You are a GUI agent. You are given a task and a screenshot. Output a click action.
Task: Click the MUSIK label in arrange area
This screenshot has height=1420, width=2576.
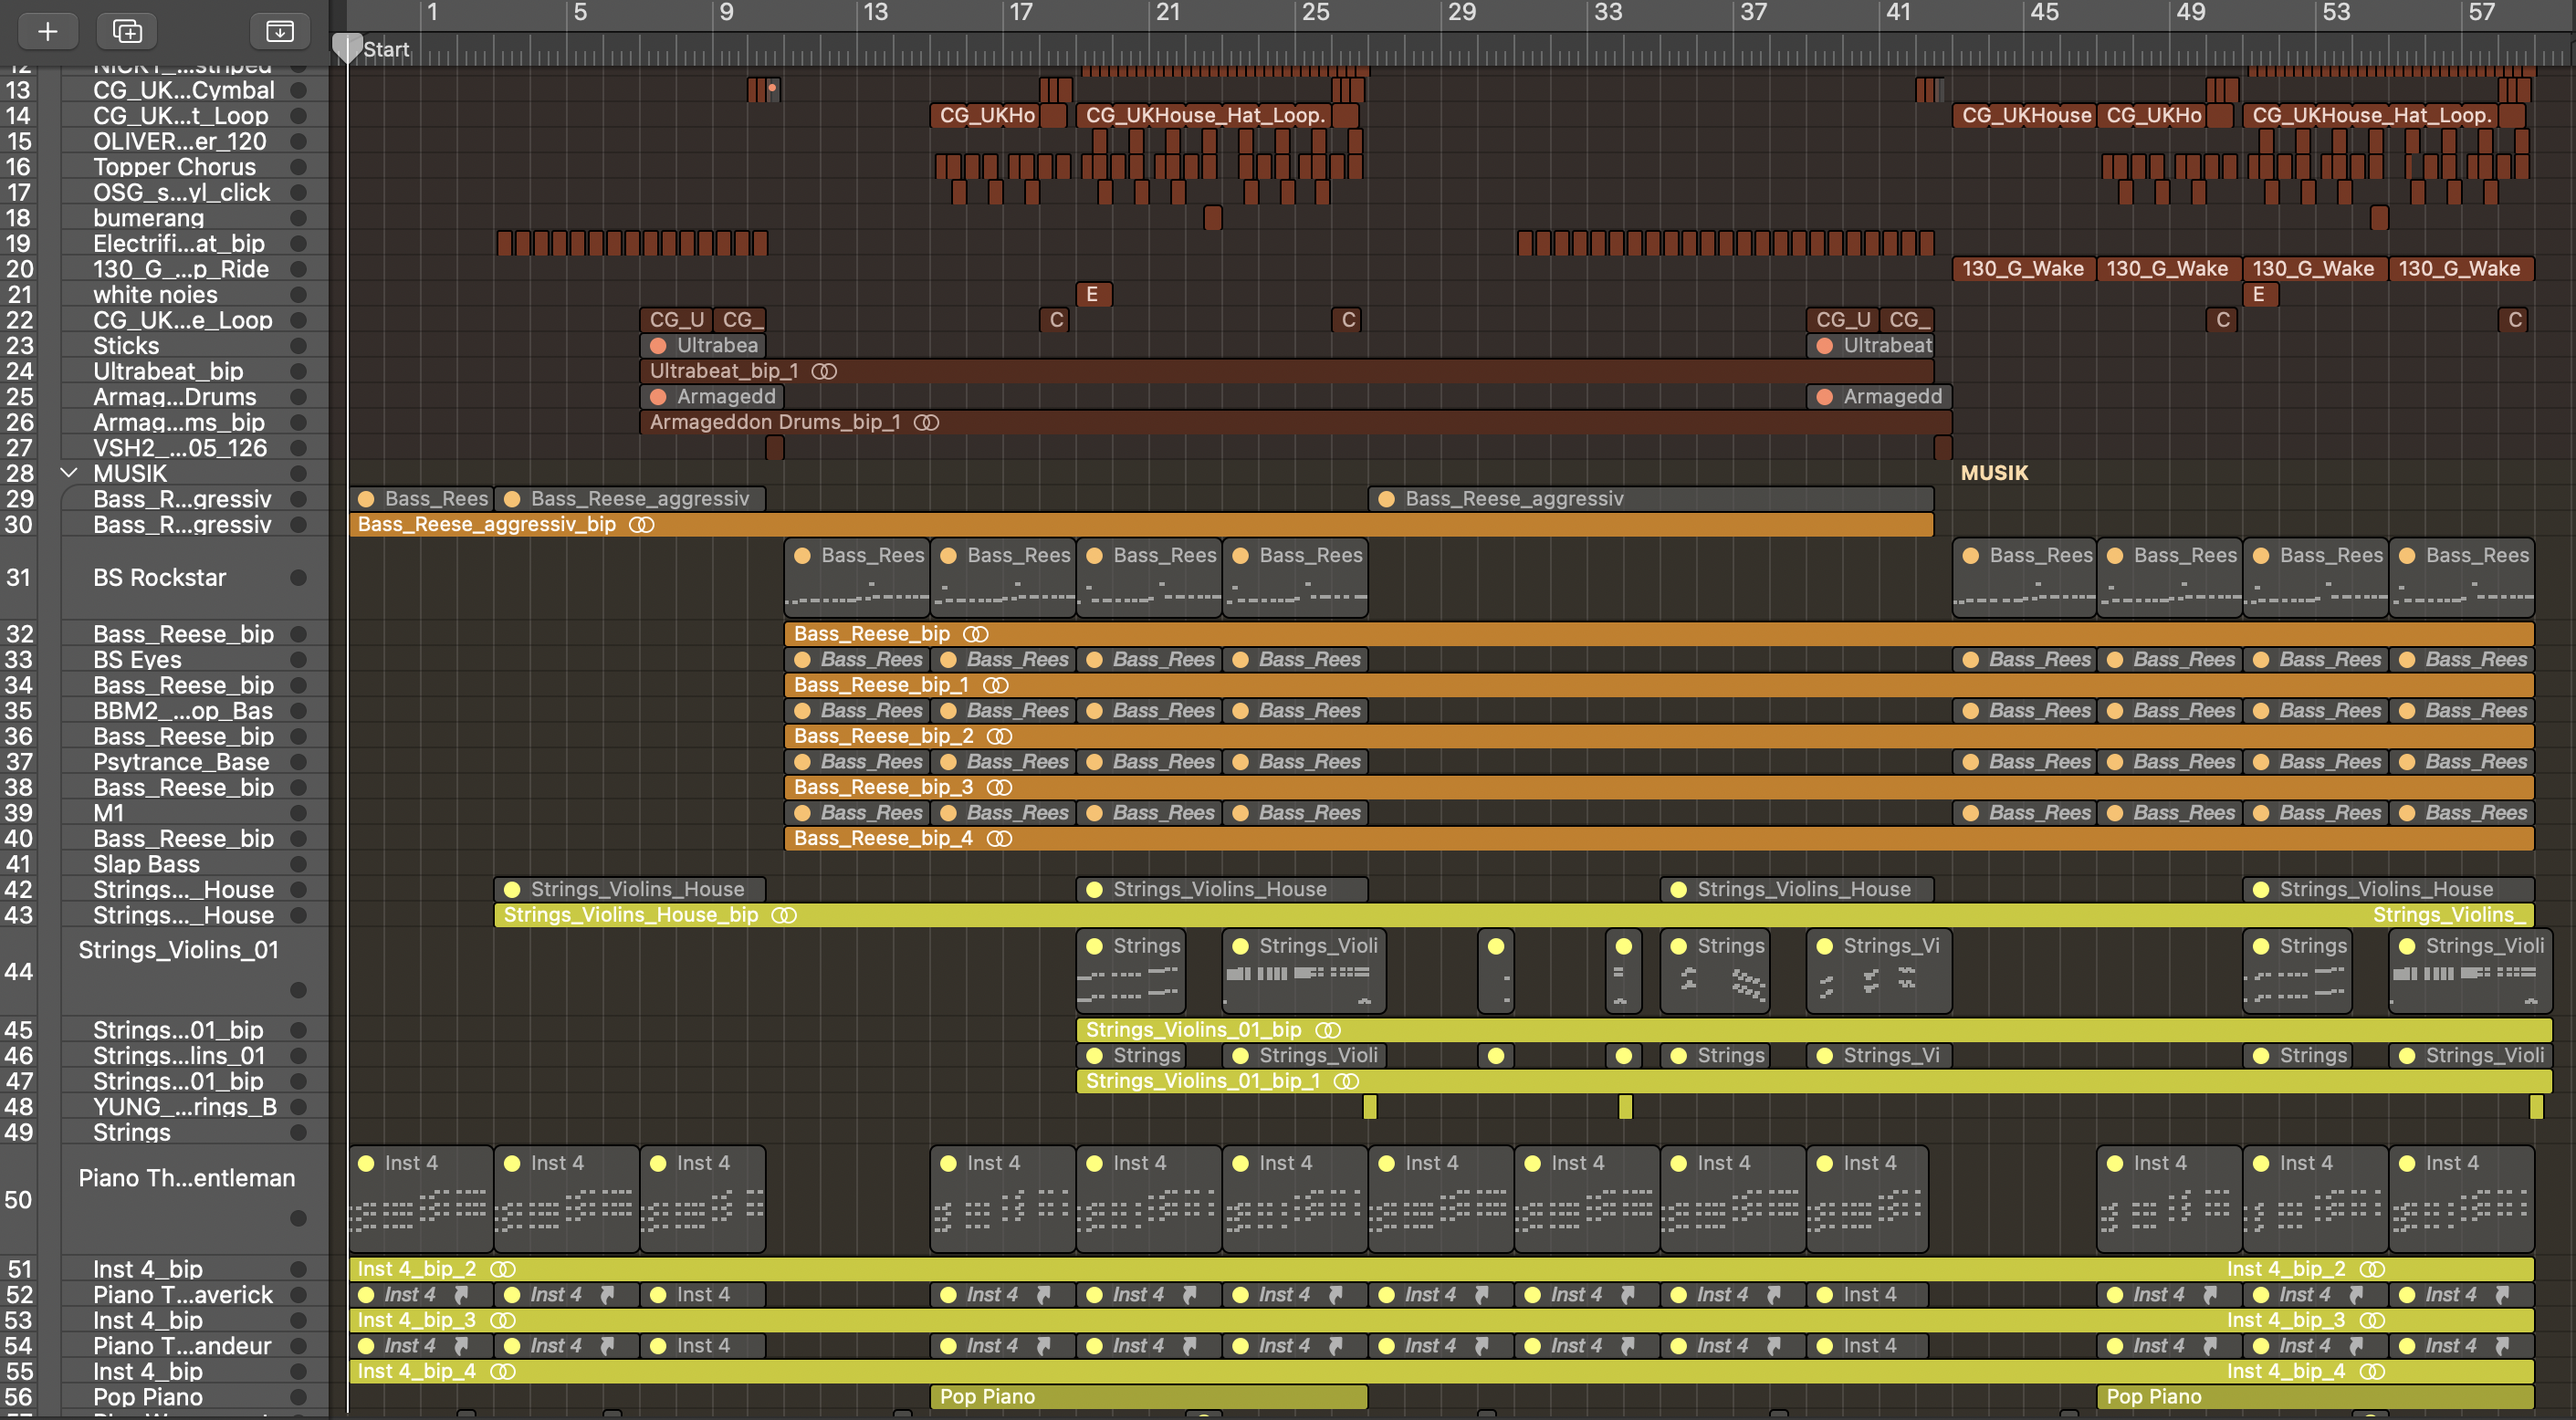click(1993, 473)
